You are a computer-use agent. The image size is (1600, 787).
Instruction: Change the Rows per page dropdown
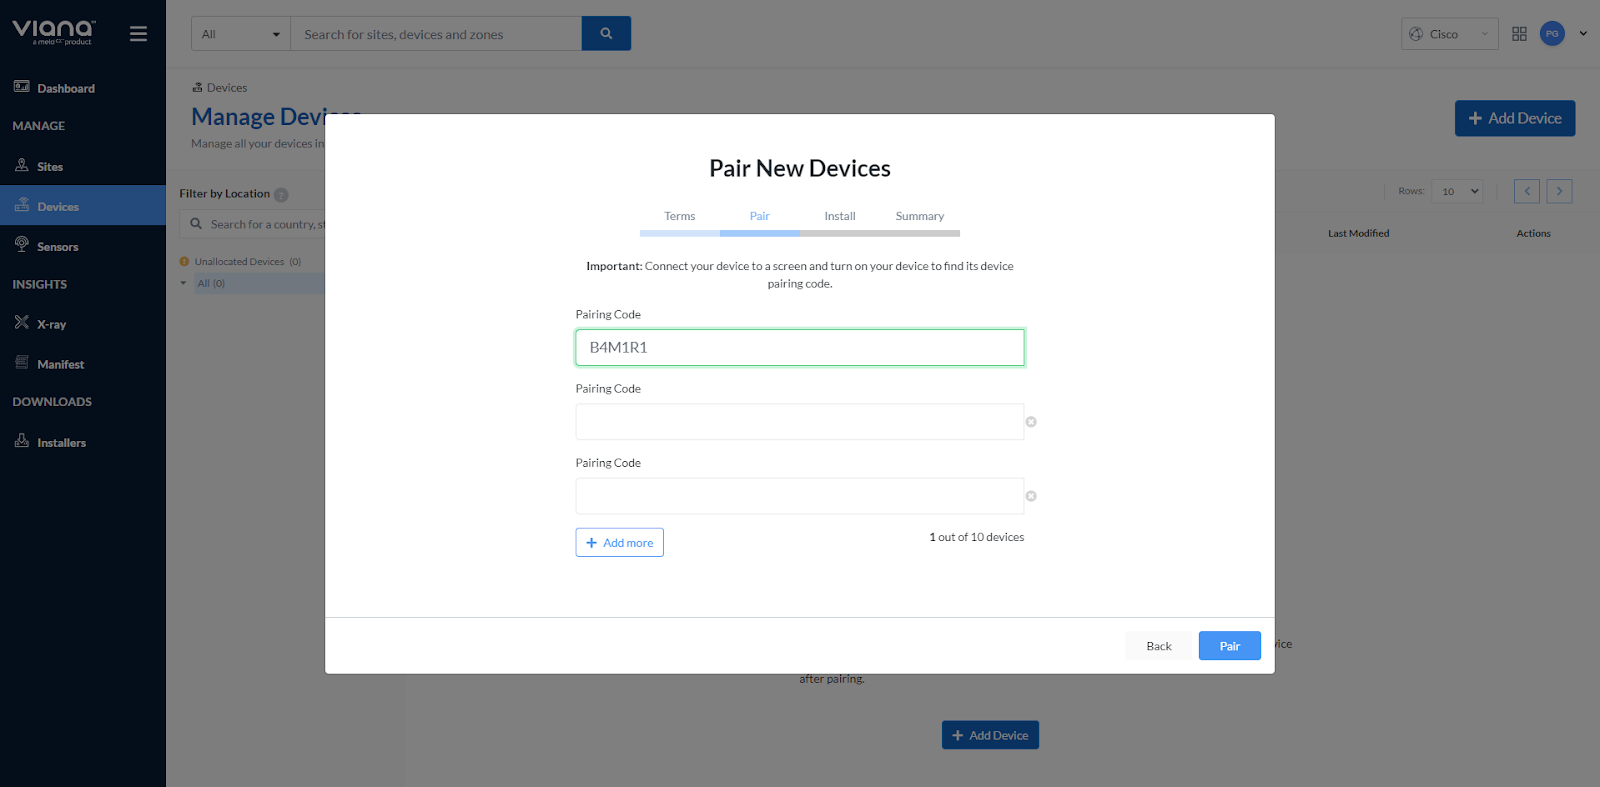coord(1457,191)
